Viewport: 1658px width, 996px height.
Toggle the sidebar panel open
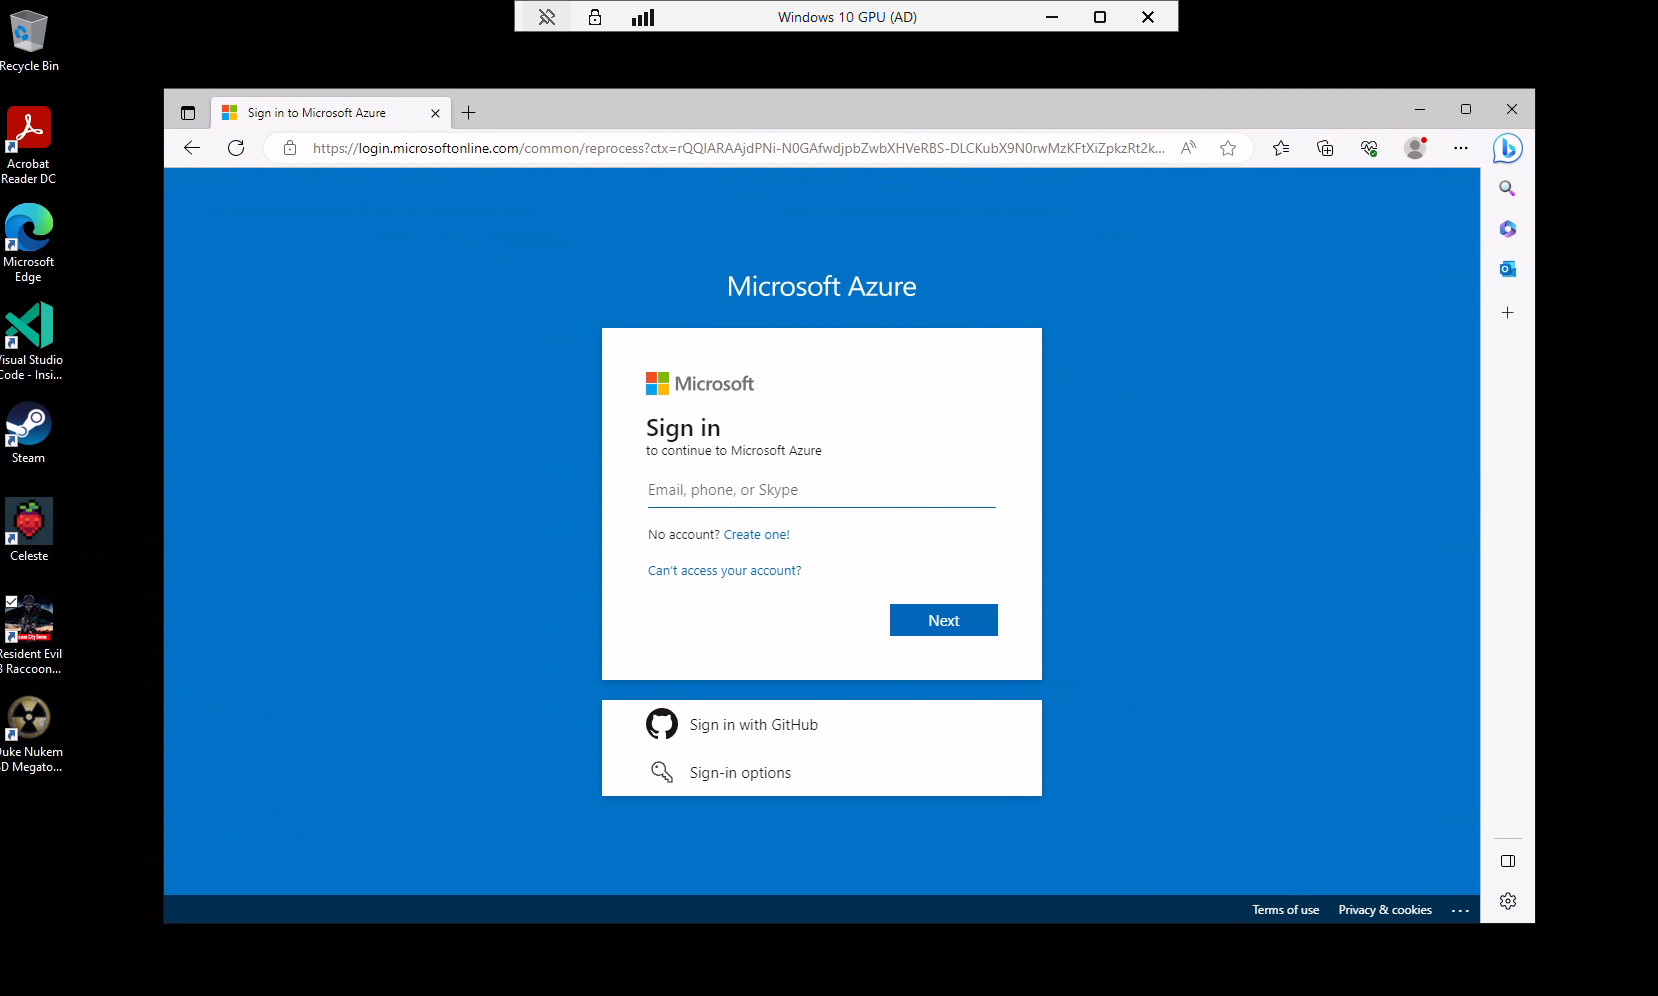pos(1507,860)
